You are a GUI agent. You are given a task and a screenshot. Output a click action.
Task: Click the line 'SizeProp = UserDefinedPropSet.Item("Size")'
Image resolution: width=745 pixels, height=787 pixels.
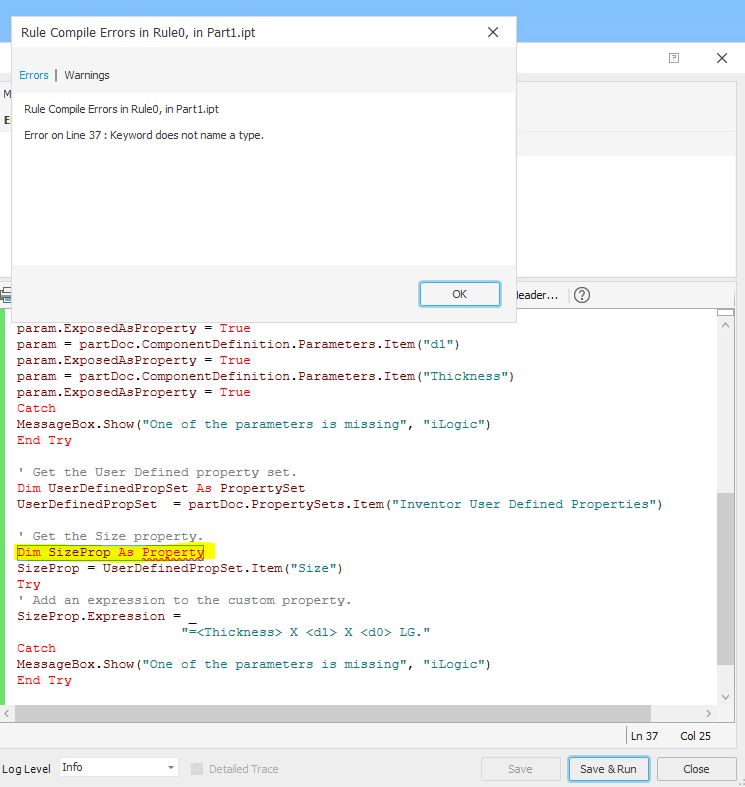pyautogui.click(x=180, y=568)
